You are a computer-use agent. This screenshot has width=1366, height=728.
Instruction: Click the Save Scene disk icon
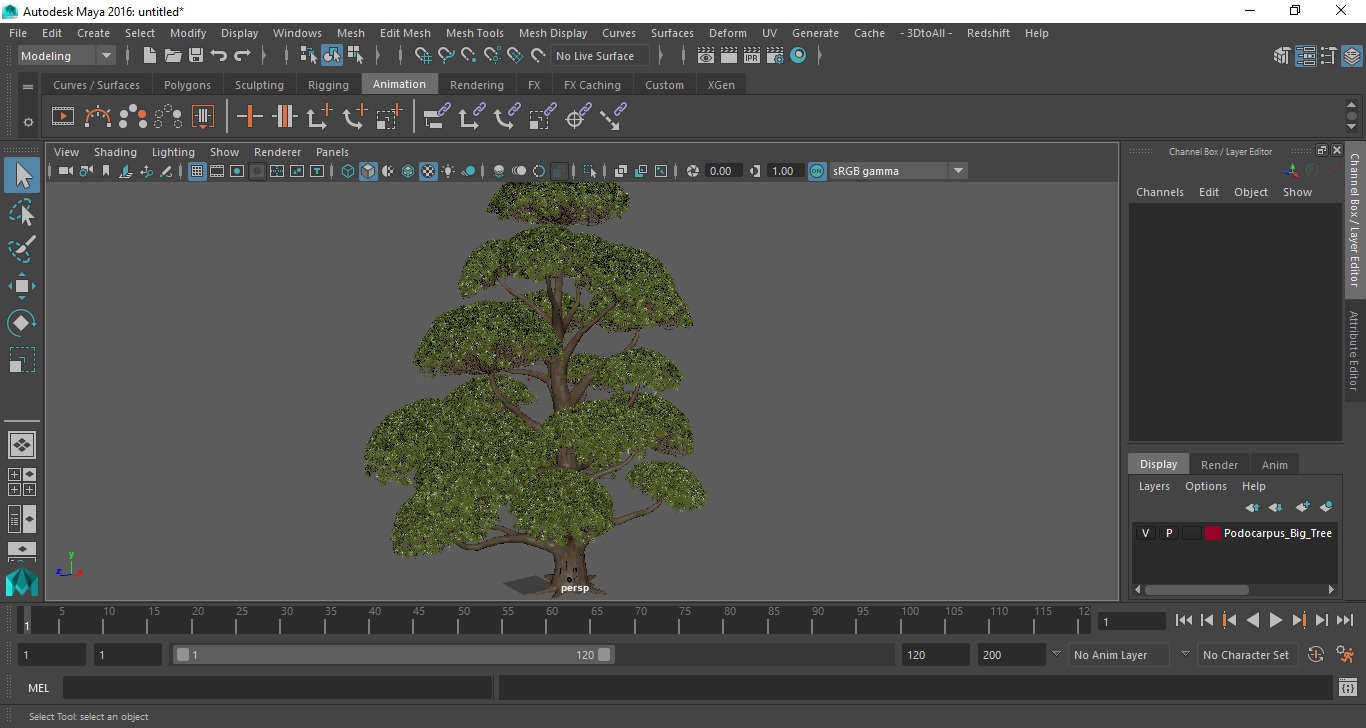[196, 56]
